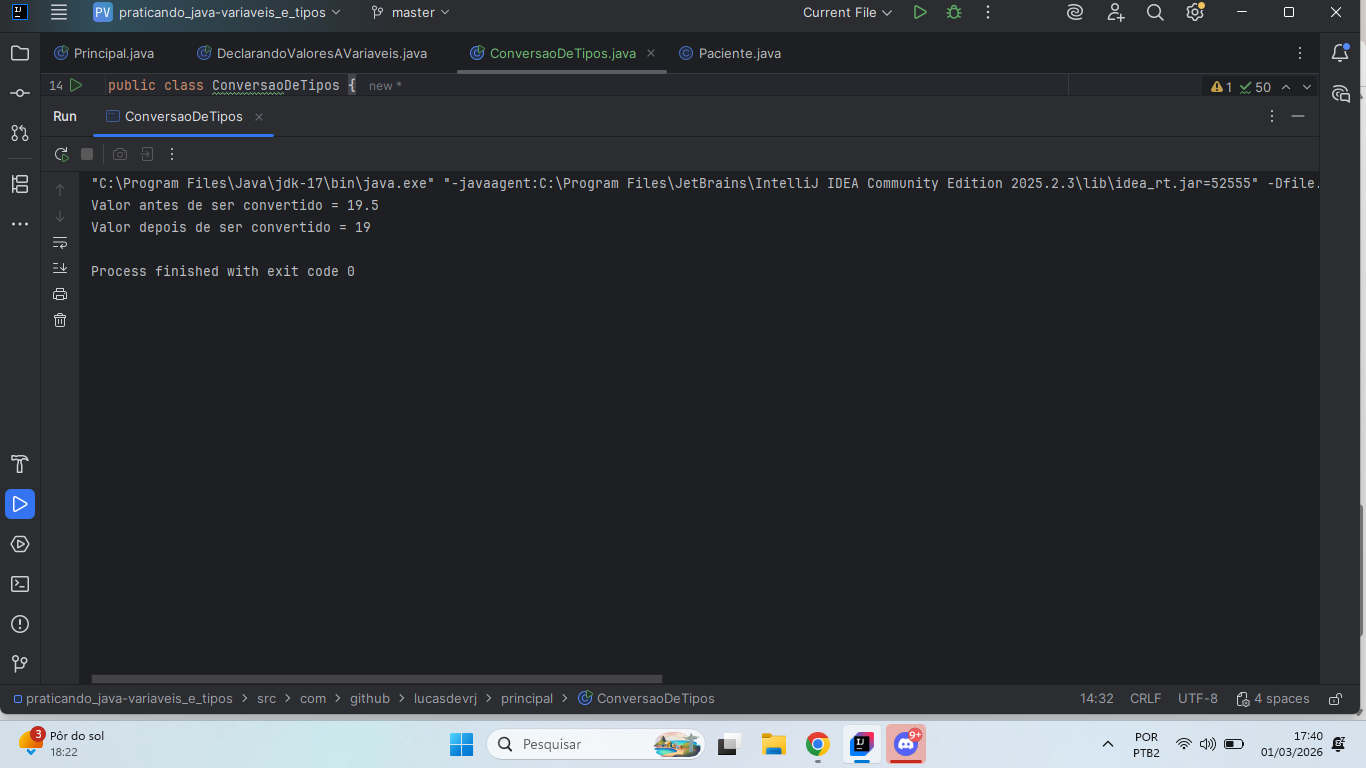
Task: Start debugging with the bug icon
Action: pyautogui.click(x=953, y=13)
